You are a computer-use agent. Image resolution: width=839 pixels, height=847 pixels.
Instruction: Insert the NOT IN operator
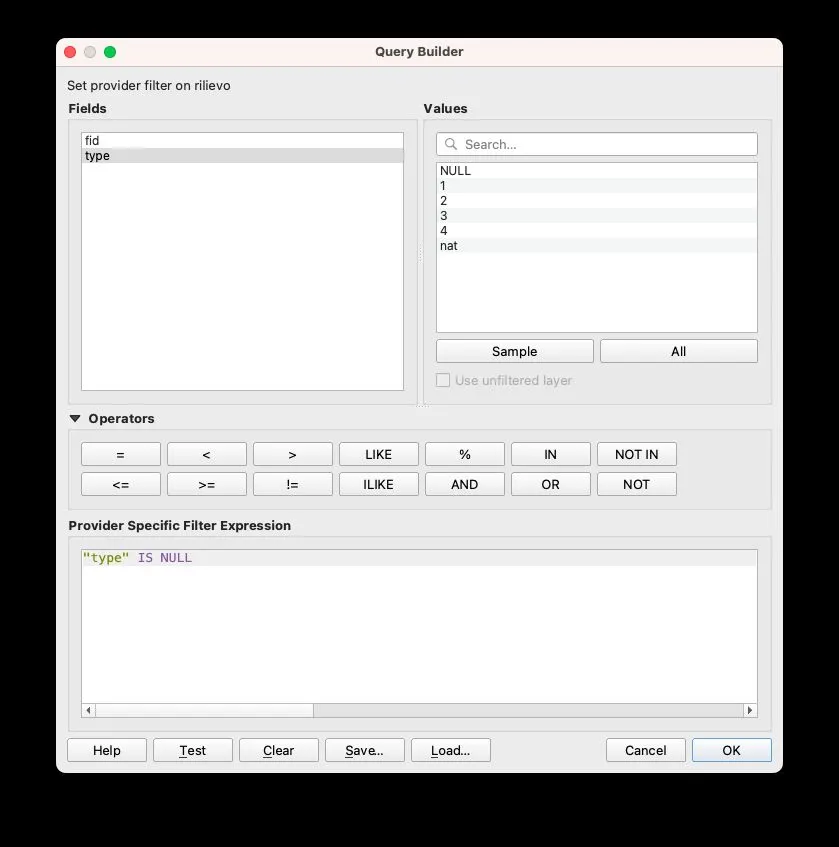636,453
